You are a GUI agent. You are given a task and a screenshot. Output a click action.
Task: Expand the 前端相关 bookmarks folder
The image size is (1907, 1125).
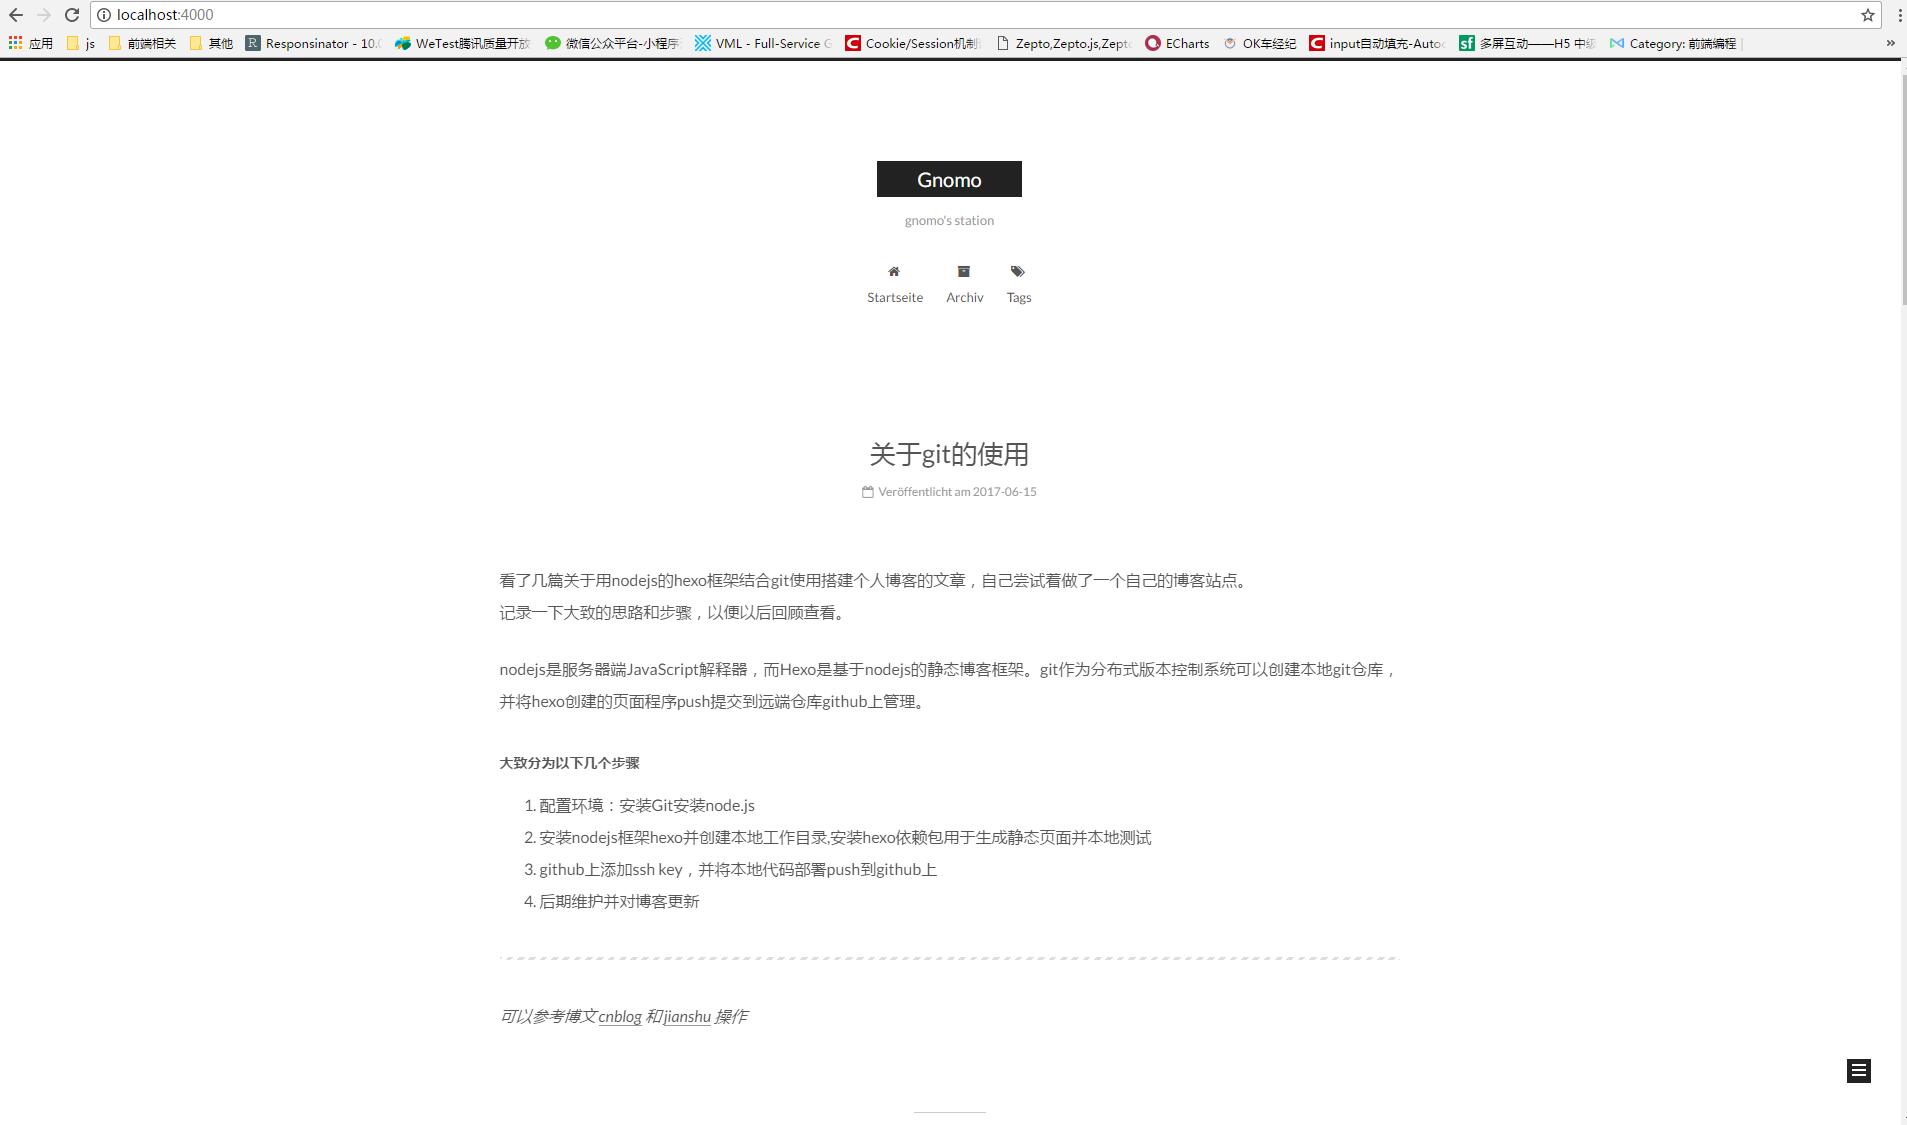(142, 43)
